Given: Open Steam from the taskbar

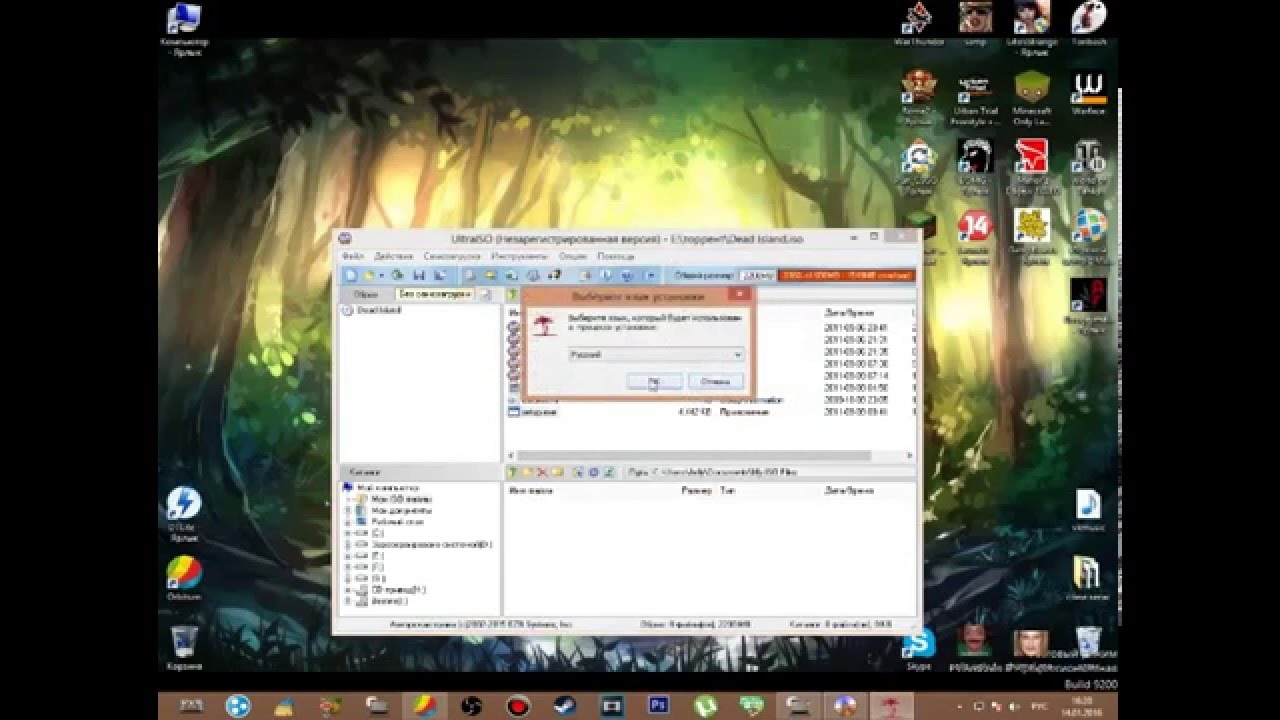Looking at the screenshot, I should (566, 706).
